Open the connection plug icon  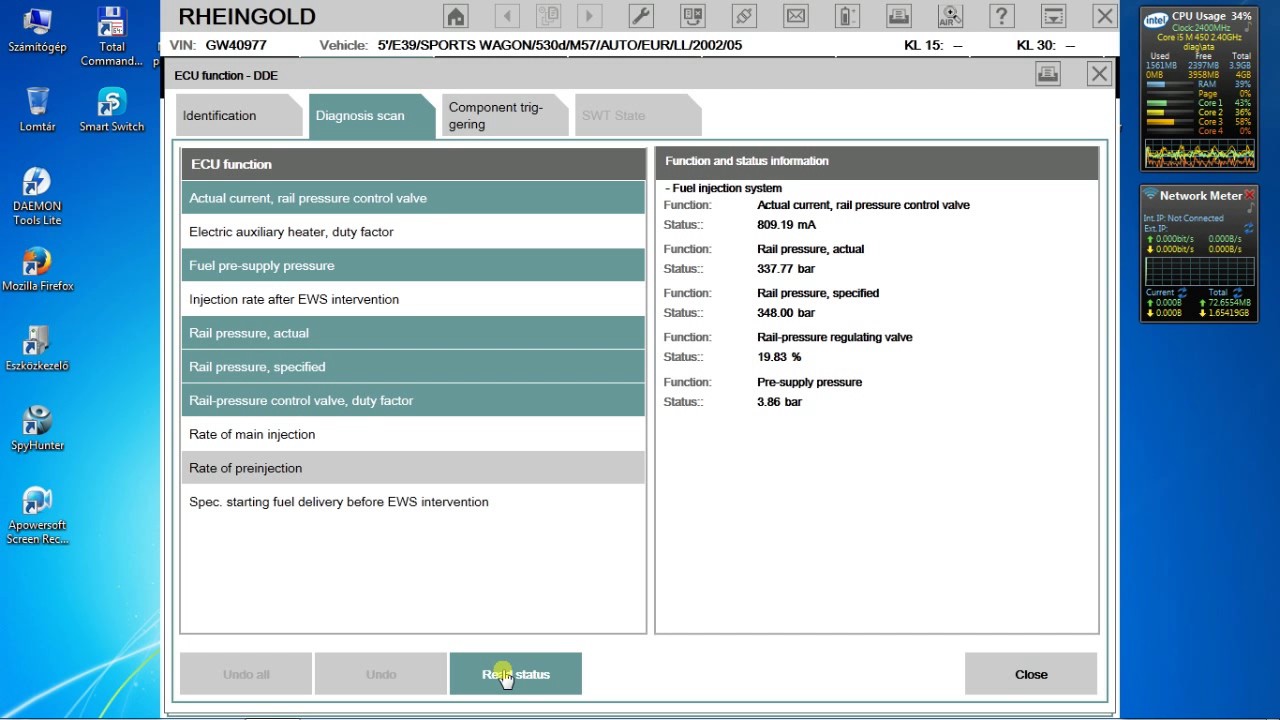click(x=744, y=16)
